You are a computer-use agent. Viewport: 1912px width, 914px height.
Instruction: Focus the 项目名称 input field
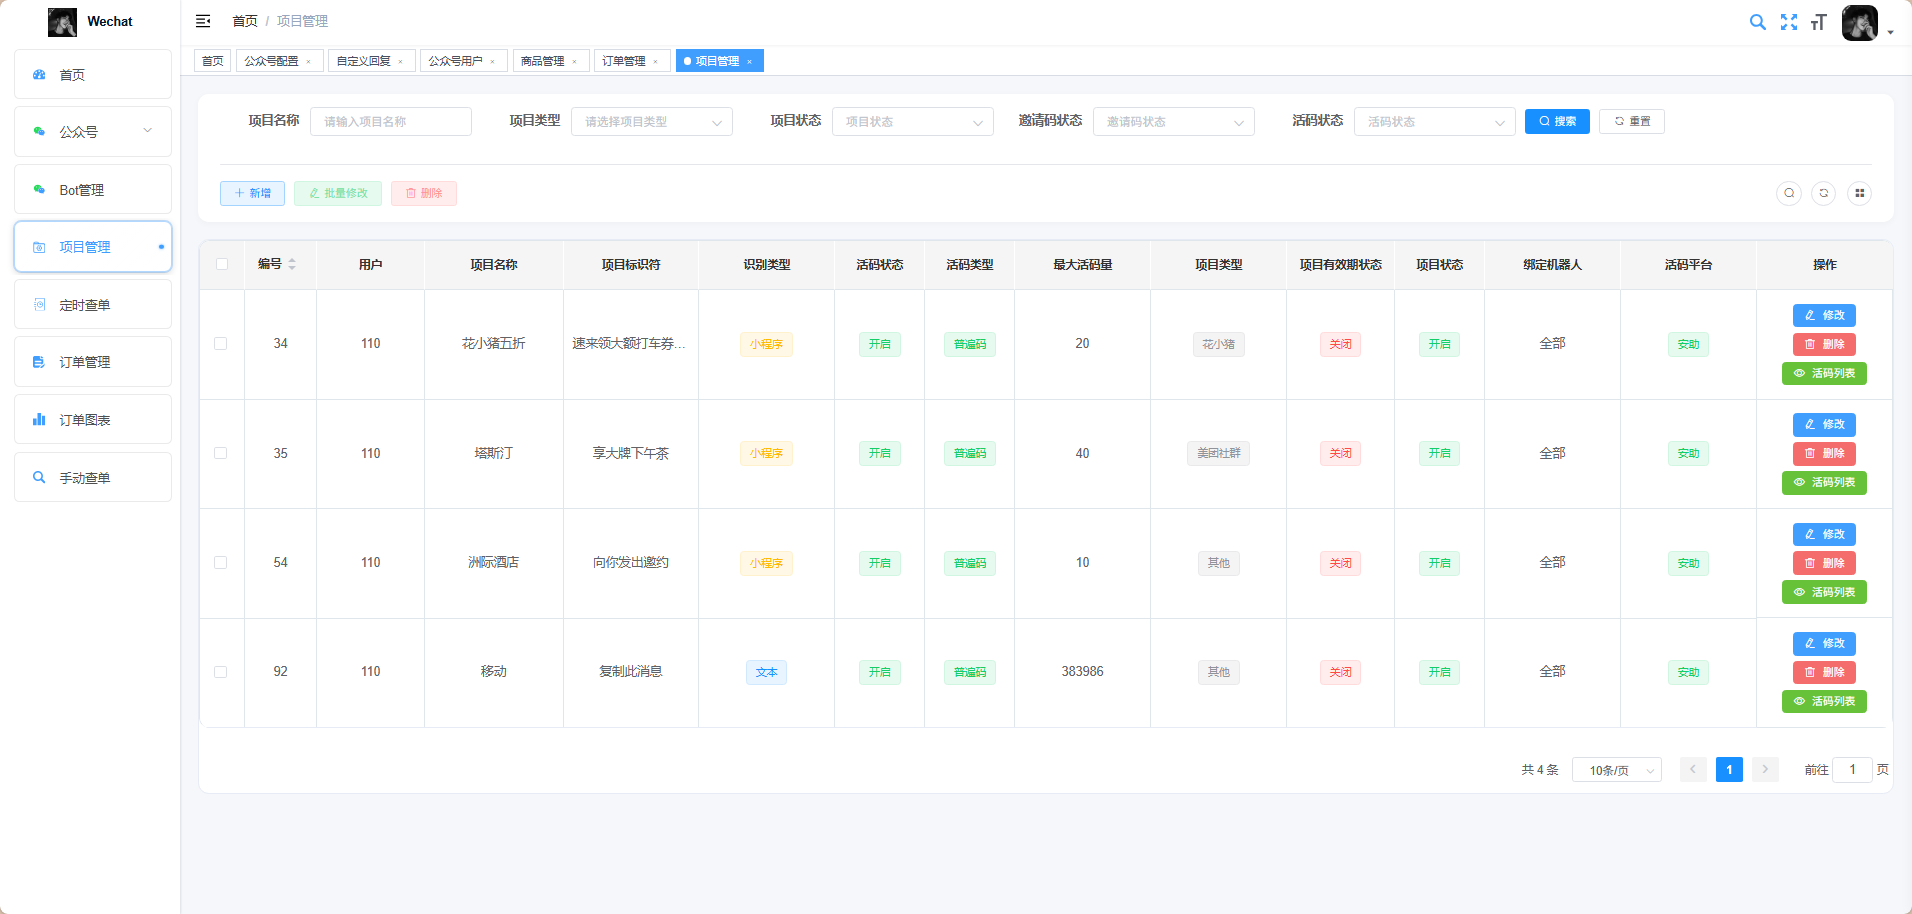coord(390,122)
